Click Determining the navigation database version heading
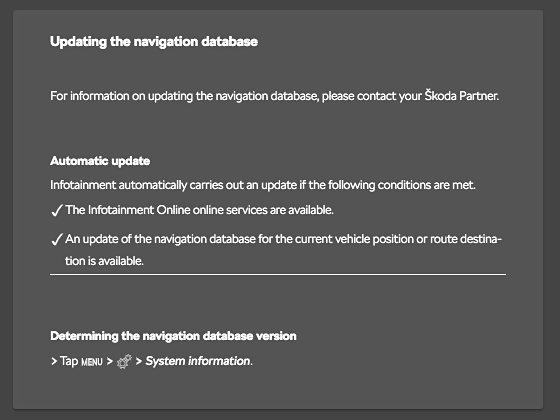The height and width of the screenshot is (420, 560). pyautogui.click(x=173, y=336)
